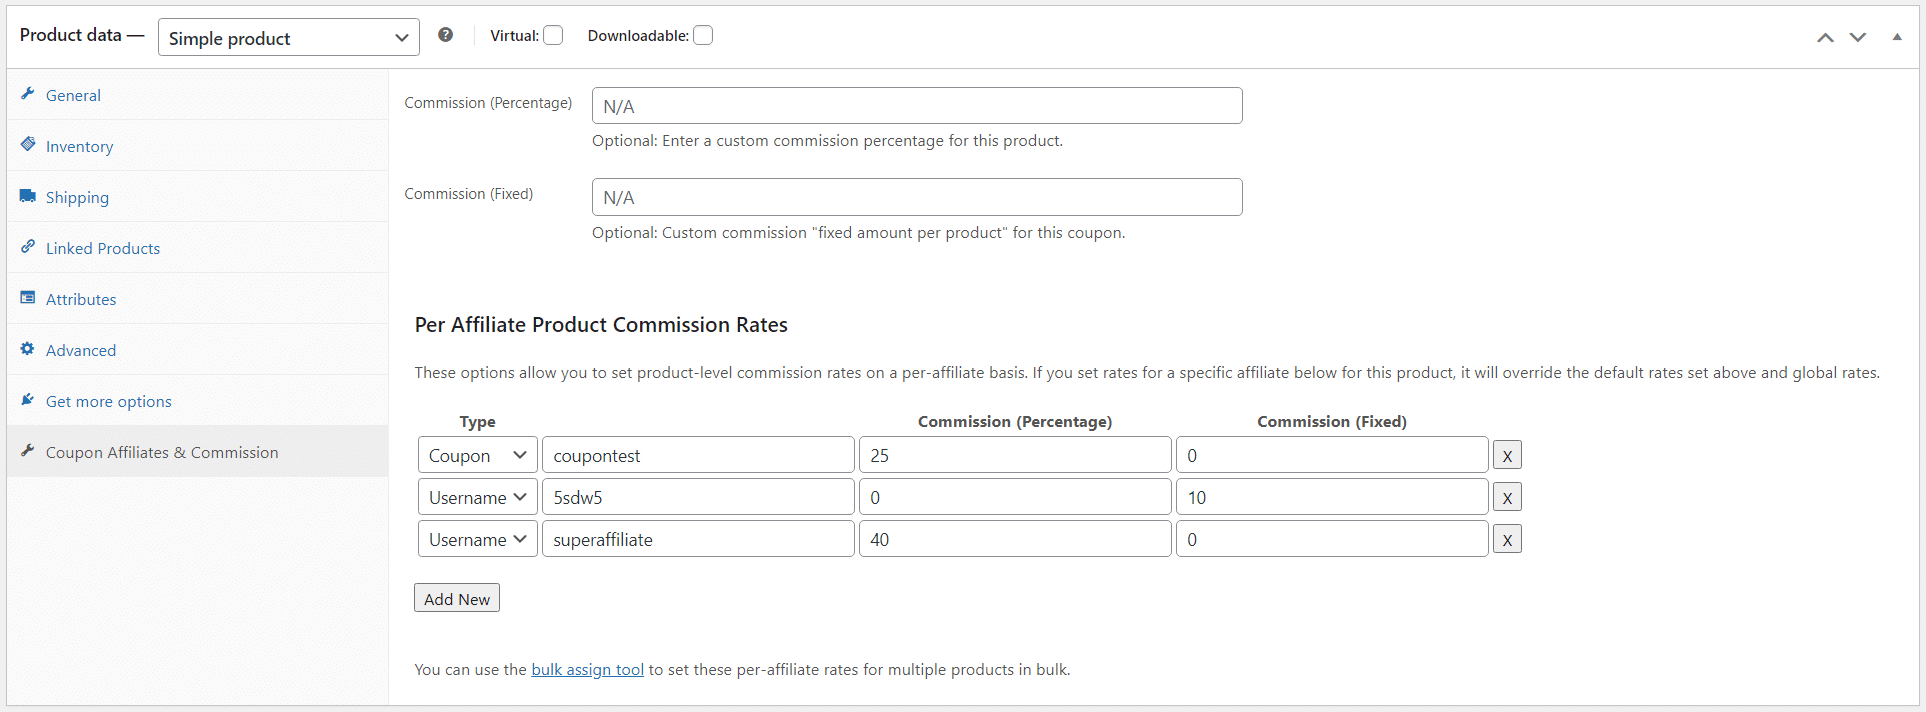Click the fixed commission field showing 10
Image resolution: width=1926 pixels, height=712 pixels.
click(1332, 497)
